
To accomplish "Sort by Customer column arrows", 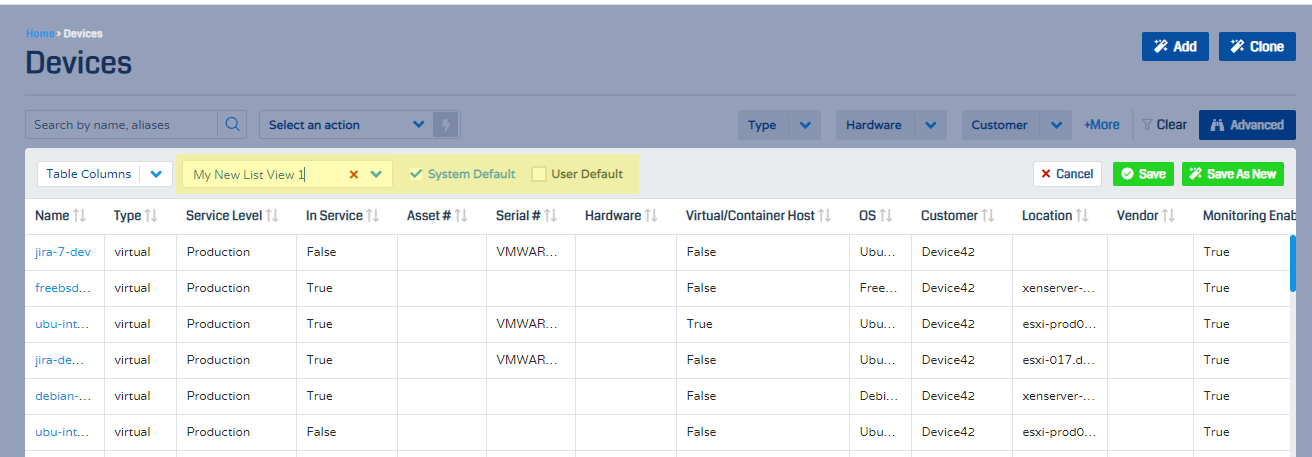I will click(988, 216).
